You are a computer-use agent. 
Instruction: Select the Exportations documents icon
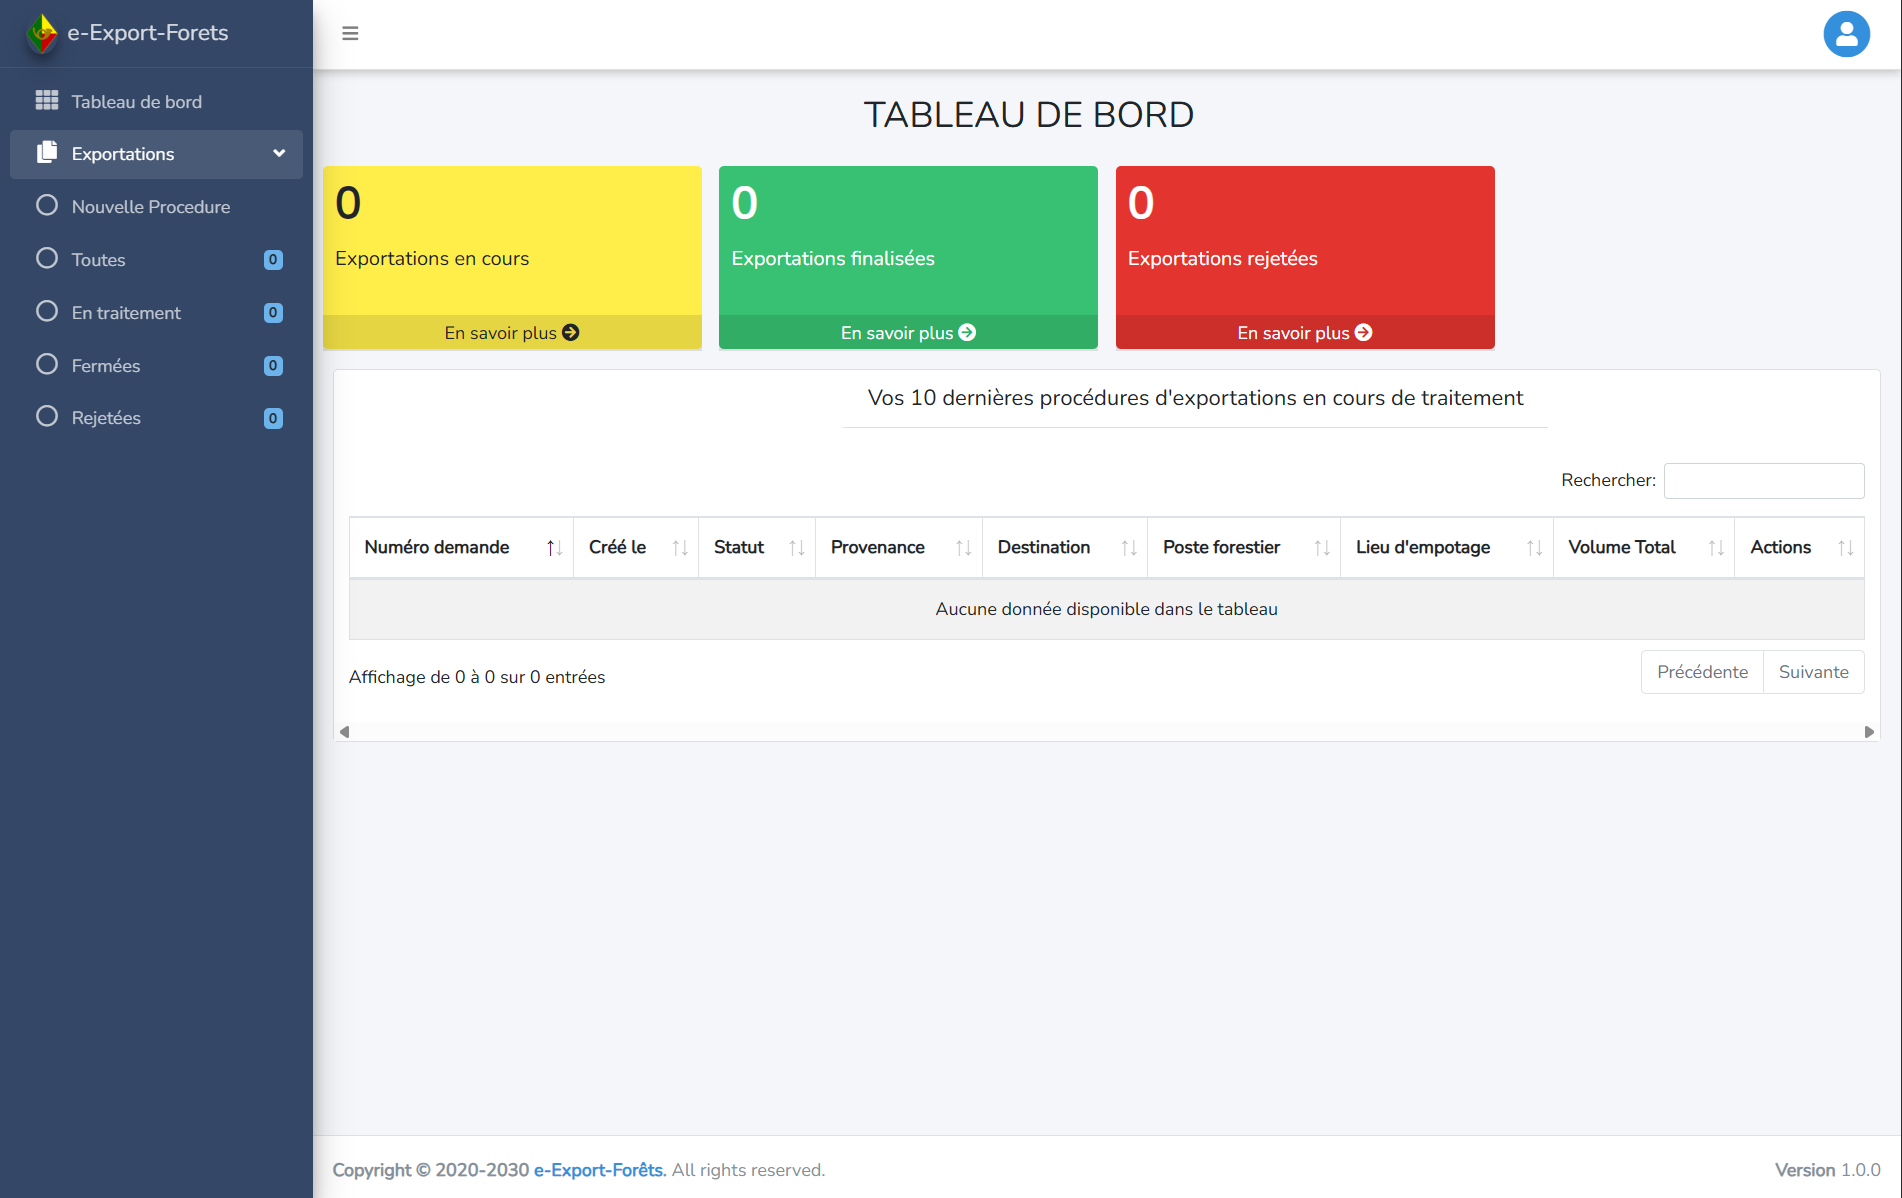(46, 152)
